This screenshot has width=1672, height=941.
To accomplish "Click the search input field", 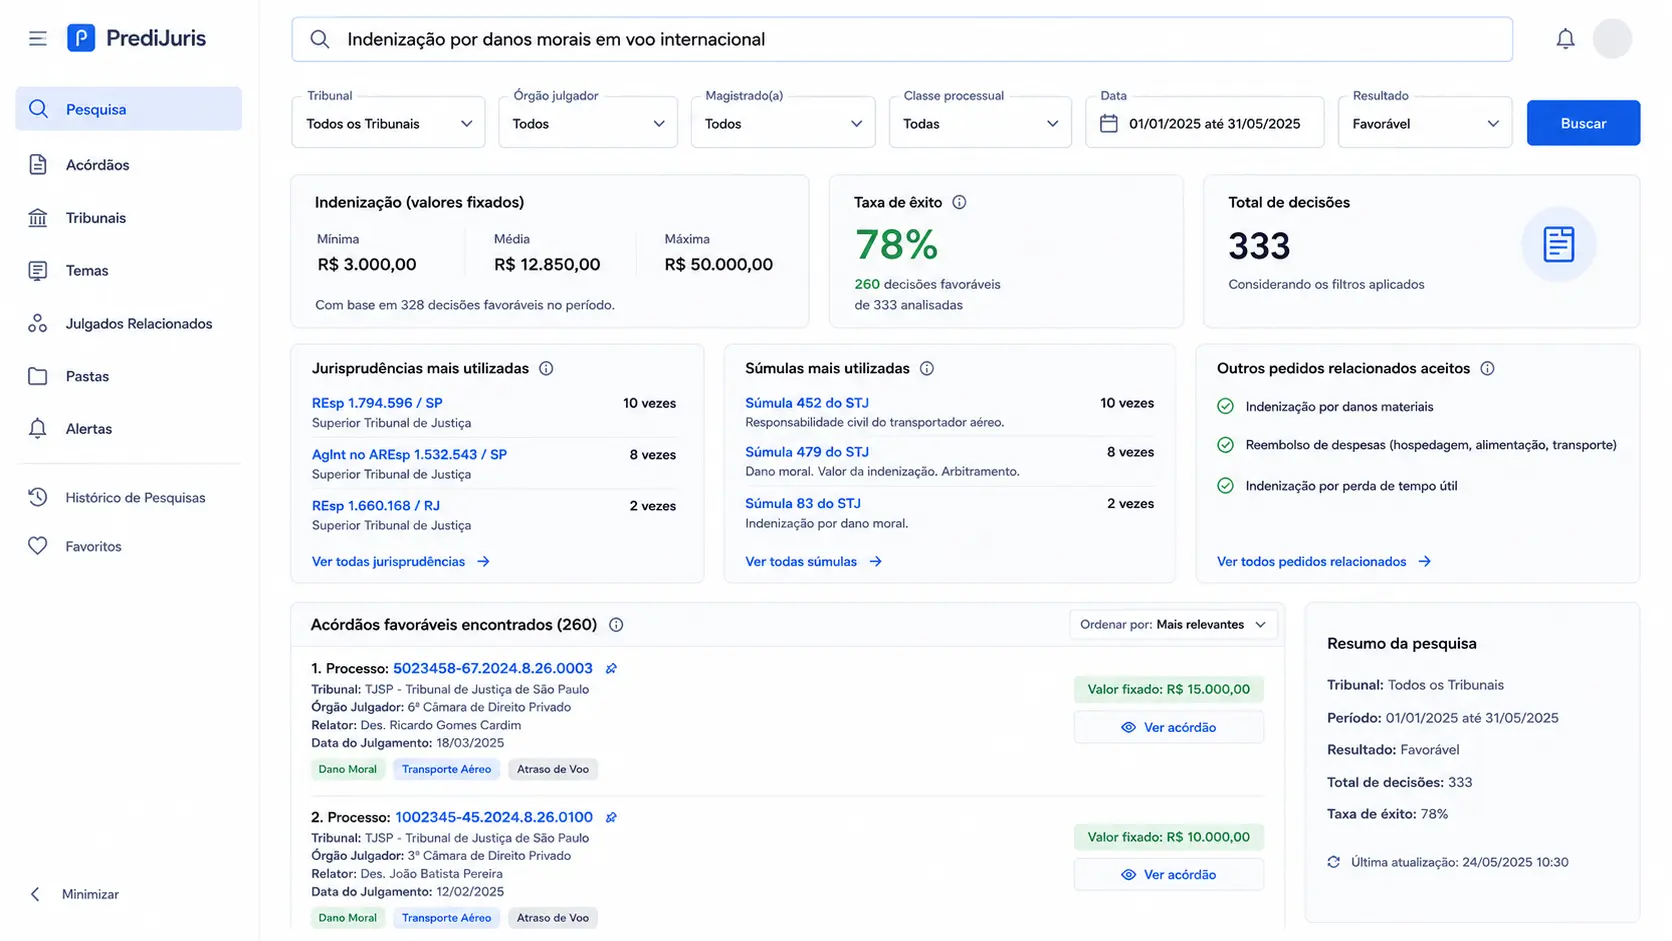I will pyautogui.click(x=902, y=39).
